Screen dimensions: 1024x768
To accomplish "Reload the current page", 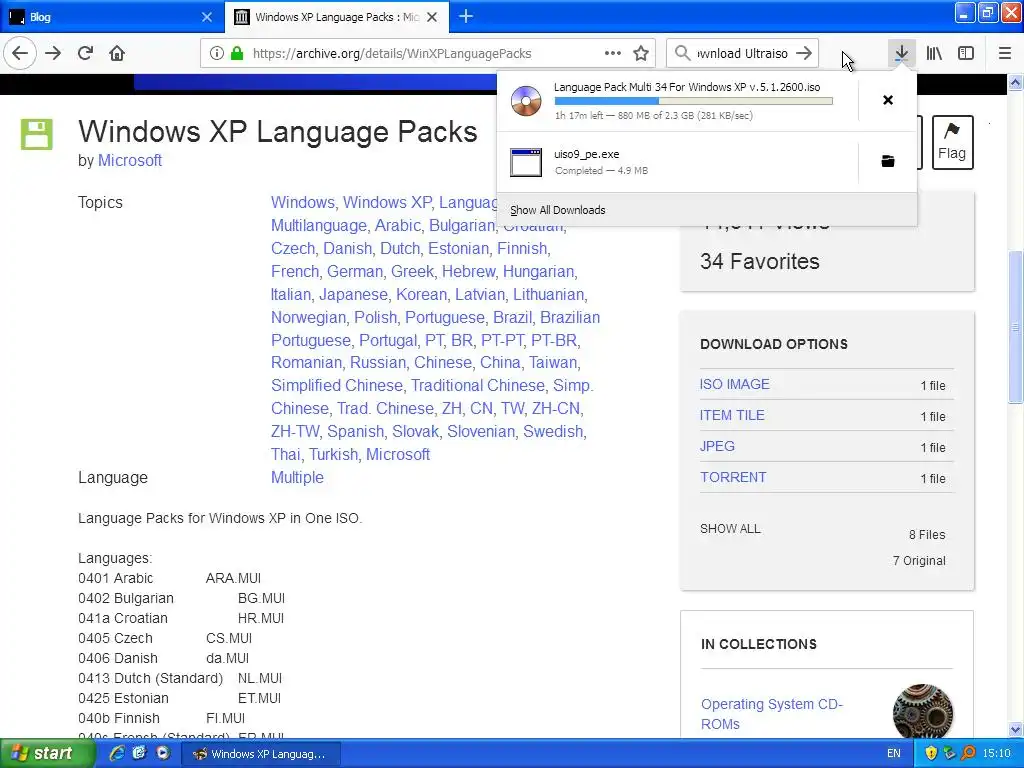I will pyautogui.click(x=85, y=53).
